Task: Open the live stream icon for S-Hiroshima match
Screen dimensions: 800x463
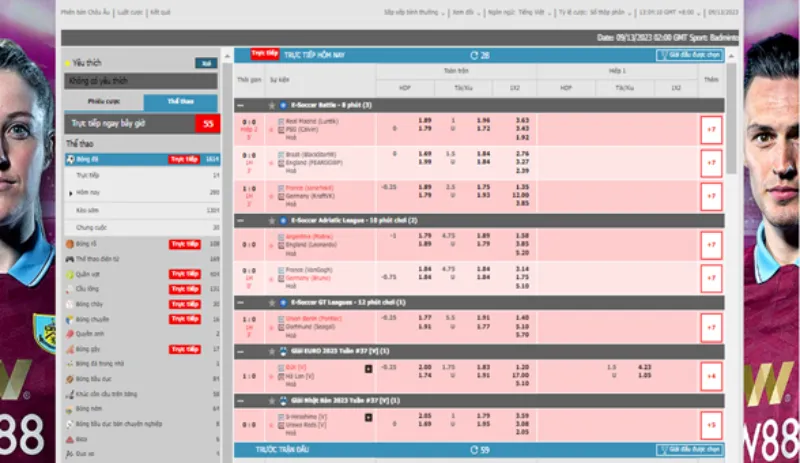Action: (368, 418)
